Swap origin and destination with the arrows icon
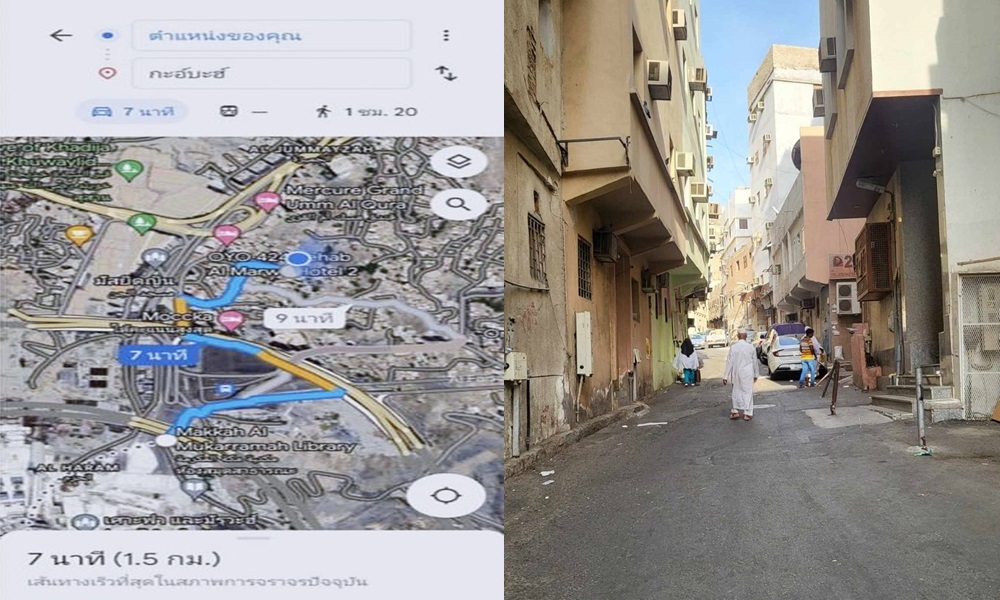Viewport: 1000px width, 600px height. [446, 73]
